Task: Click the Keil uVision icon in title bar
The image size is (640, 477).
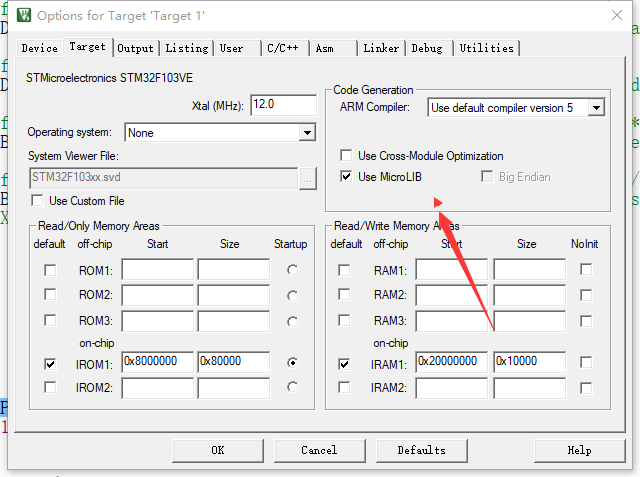Action: pos(24,15)
